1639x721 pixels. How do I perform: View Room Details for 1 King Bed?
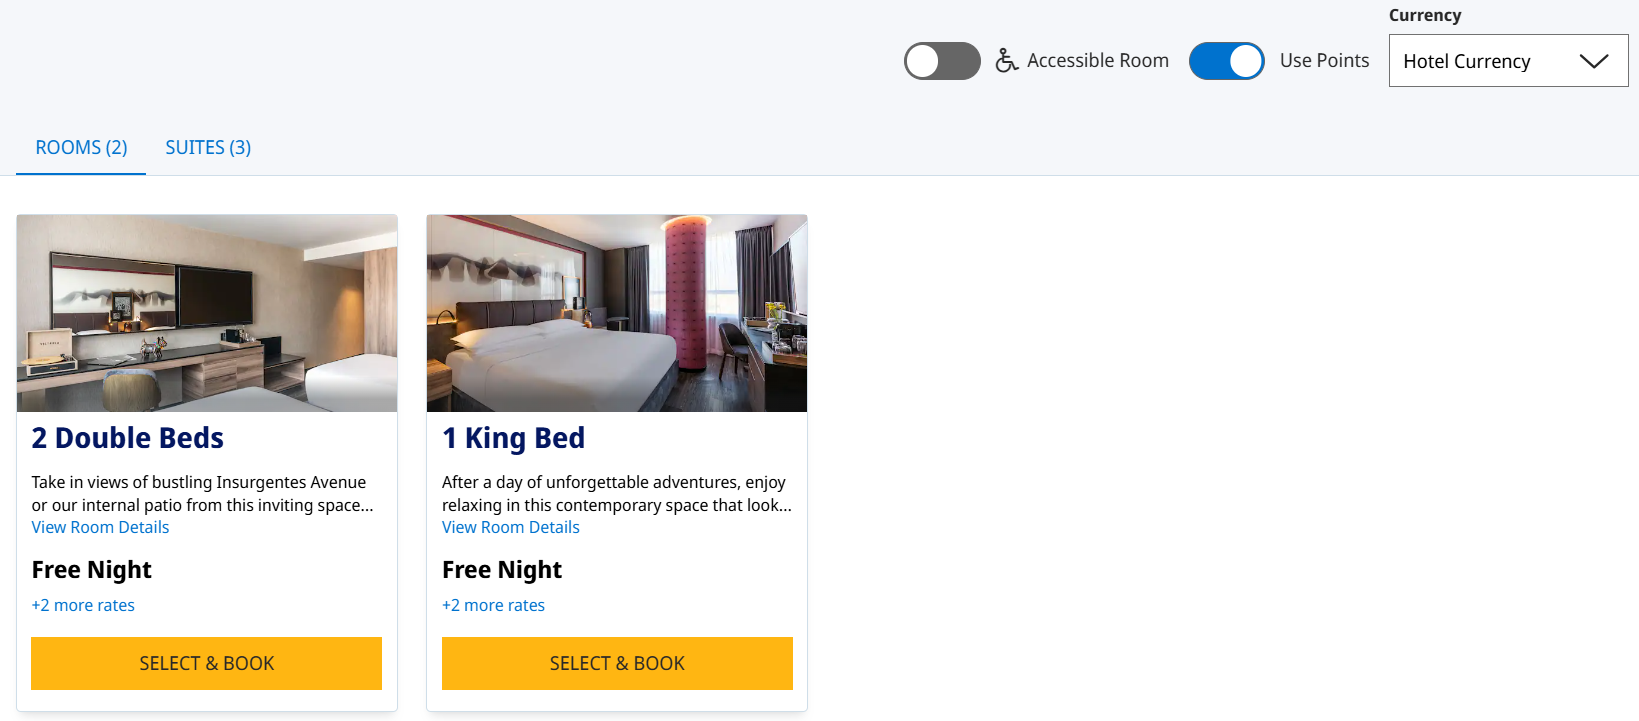click(x=510, y=527)
